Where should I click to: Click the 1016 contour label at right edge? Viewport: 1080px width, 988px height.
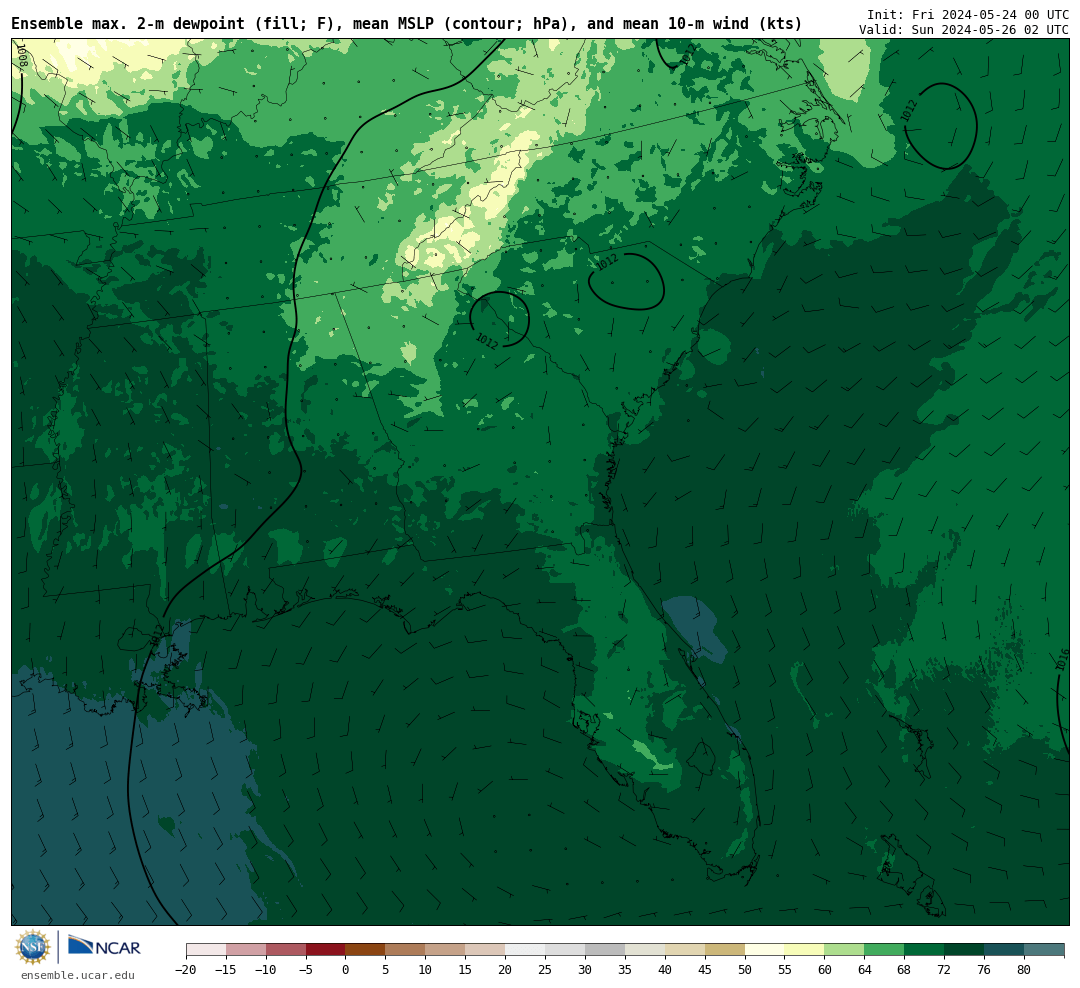1063,660
